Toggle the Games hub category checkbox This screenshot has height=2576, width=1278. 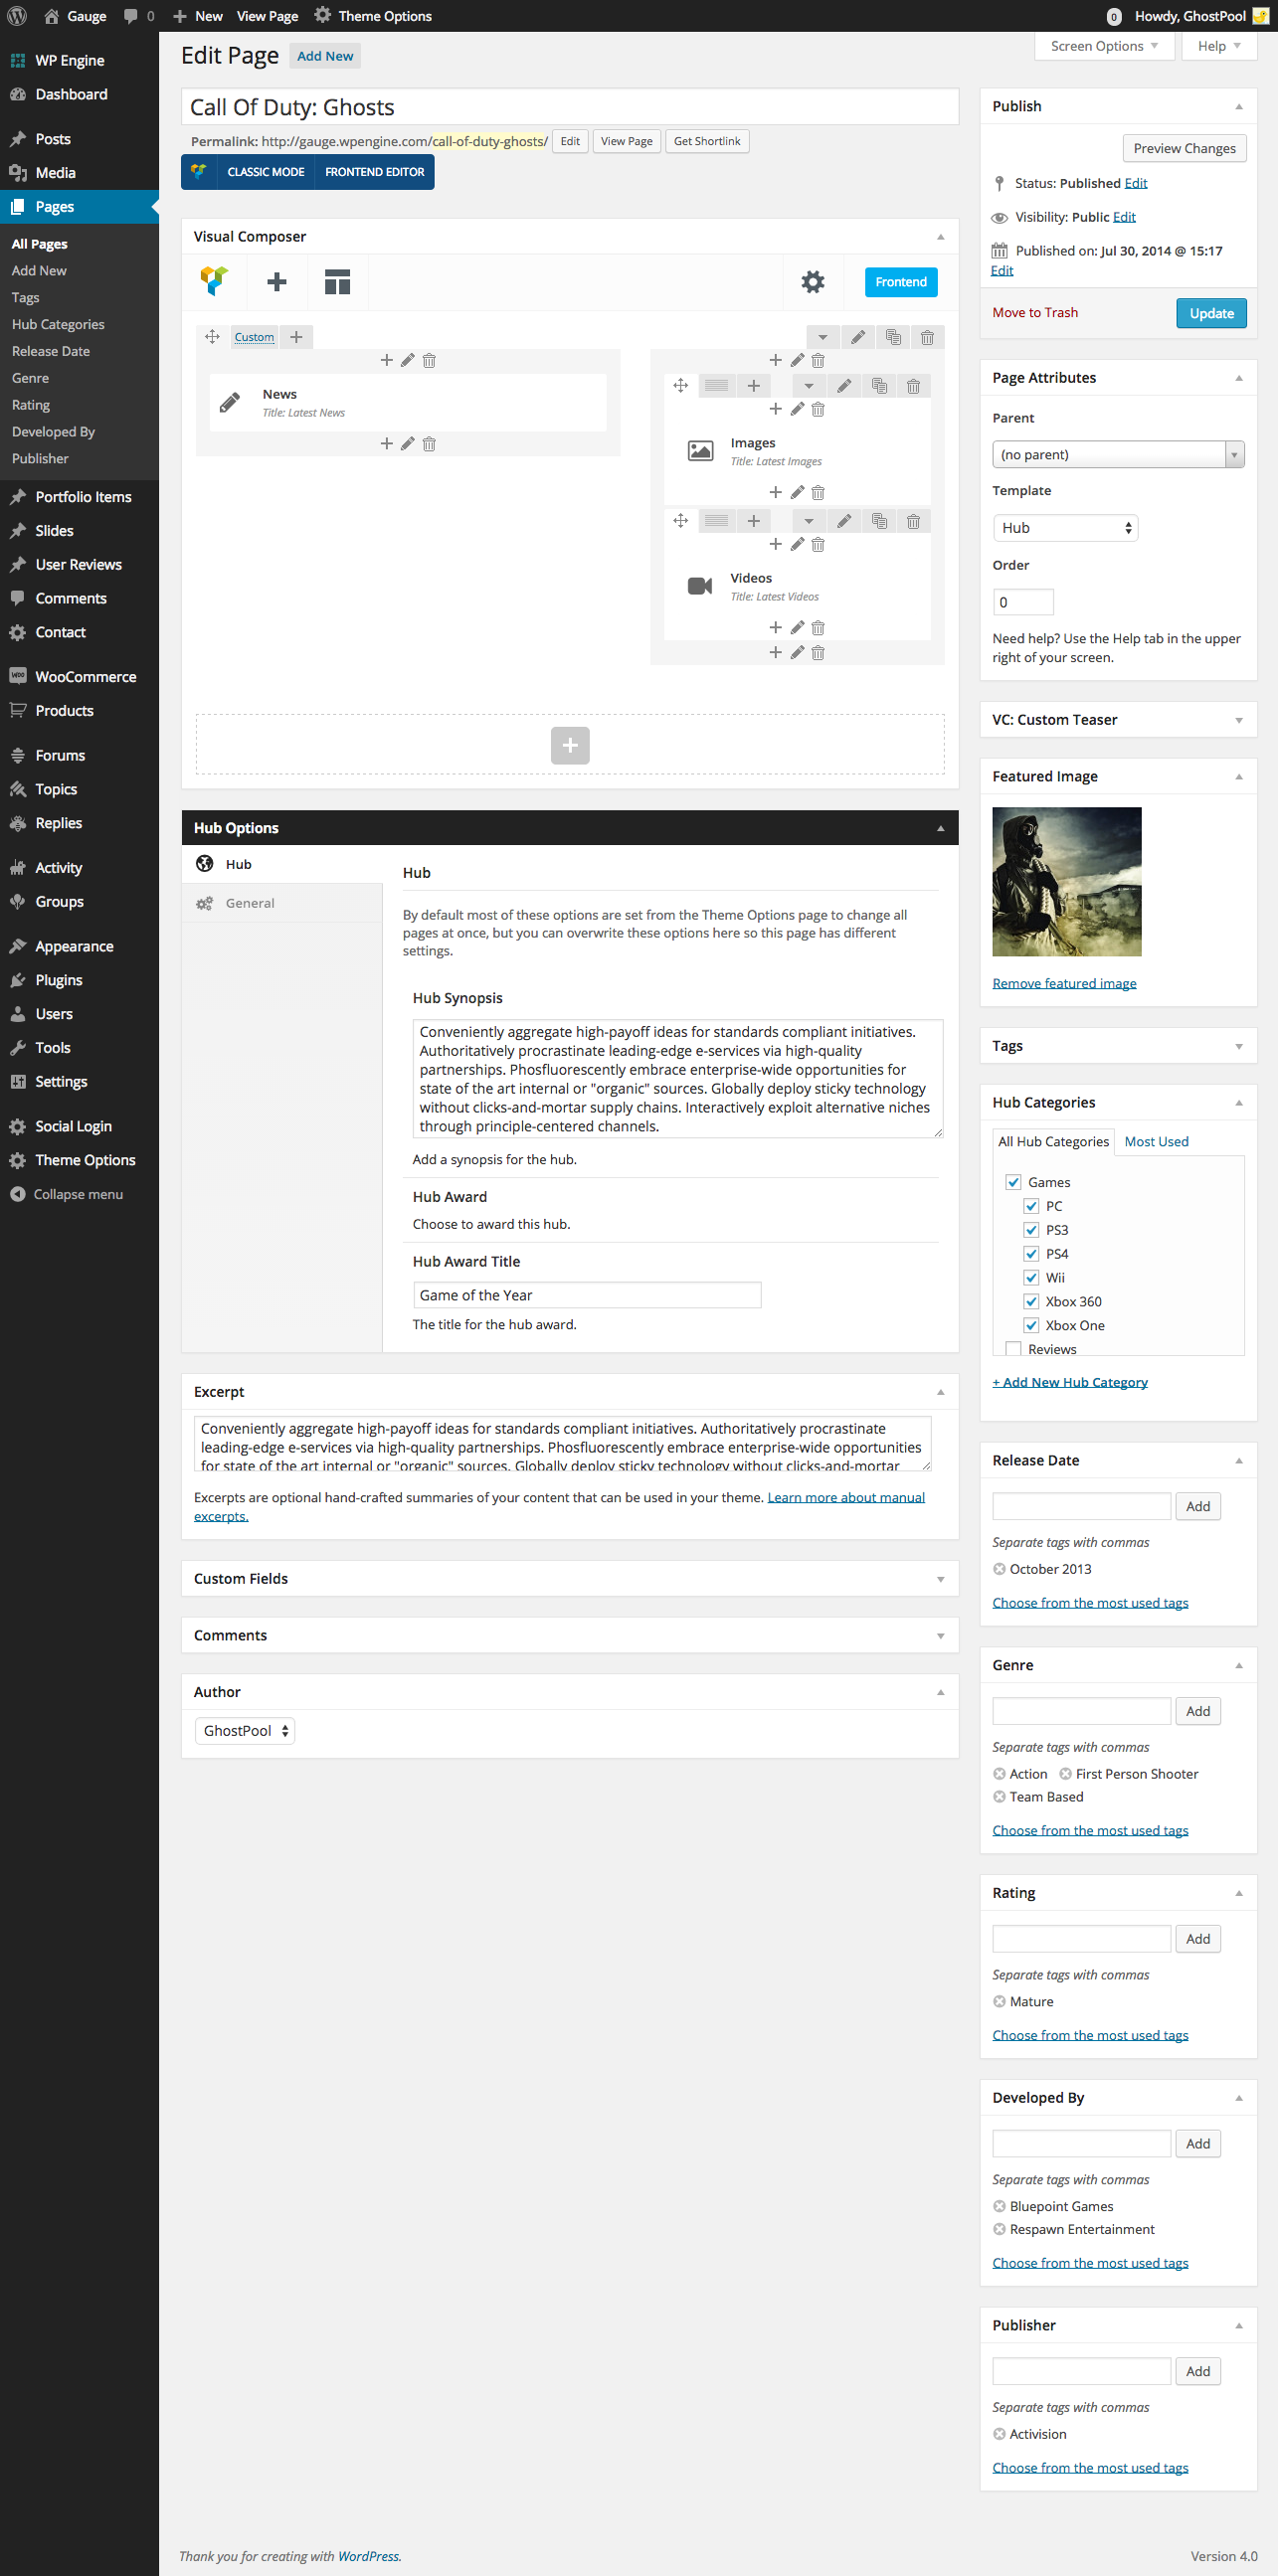tap(1013, 1182)
